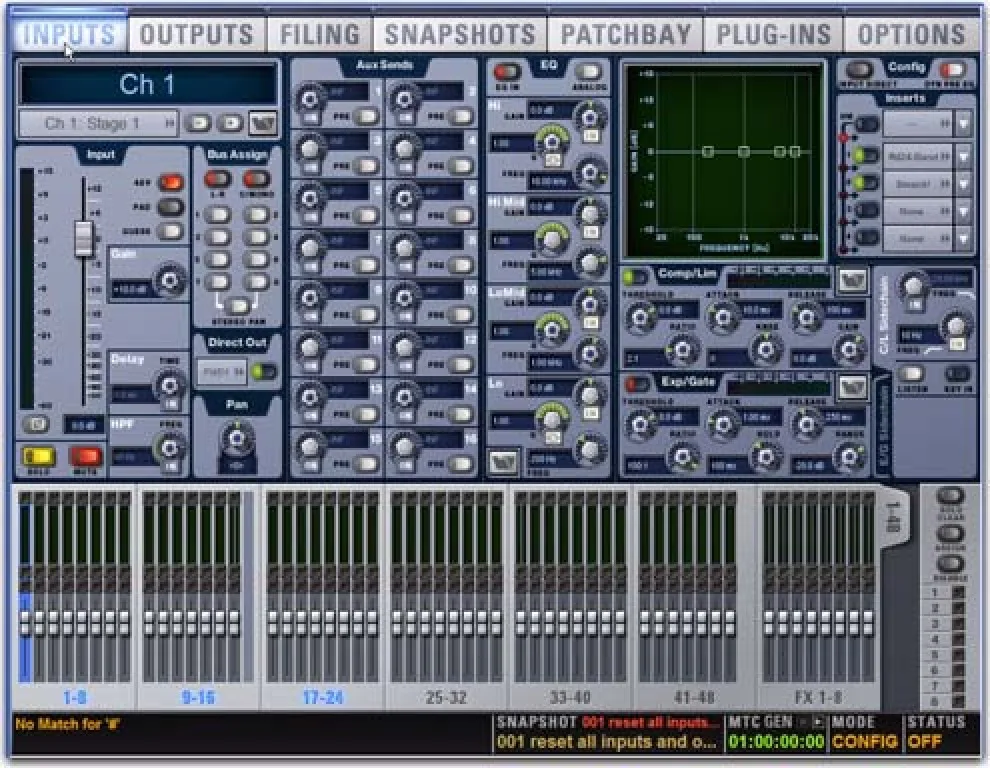Click the compressor Threshold knob
The width and height of the screenshot is (990, 768).
tap(640, 317)
